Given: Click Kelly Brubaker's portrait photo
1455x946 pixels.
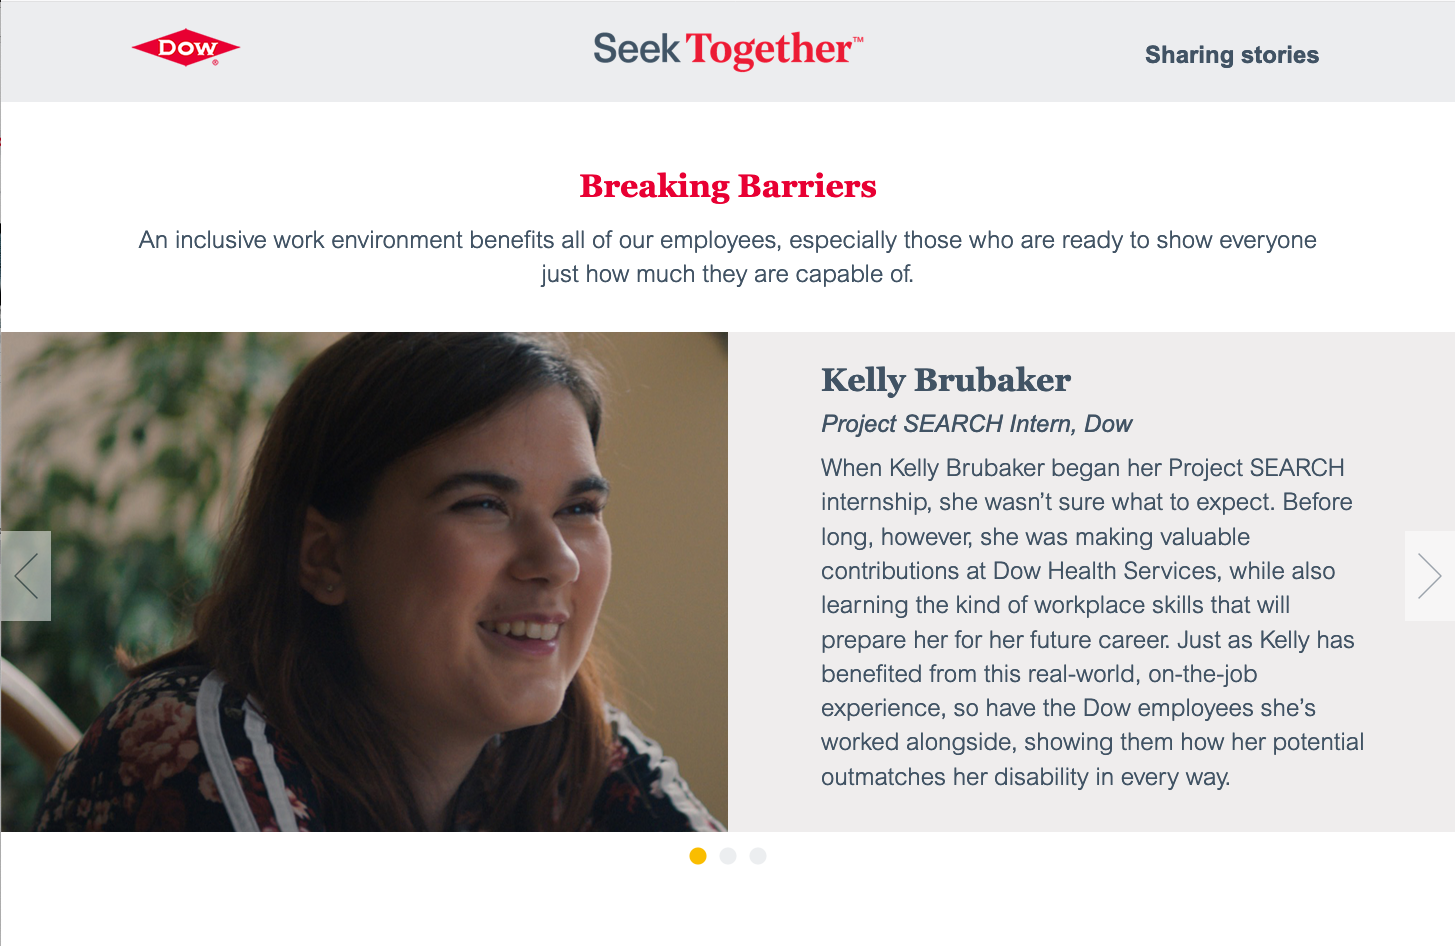Looking at the screenshot, I should coord(364,581).
